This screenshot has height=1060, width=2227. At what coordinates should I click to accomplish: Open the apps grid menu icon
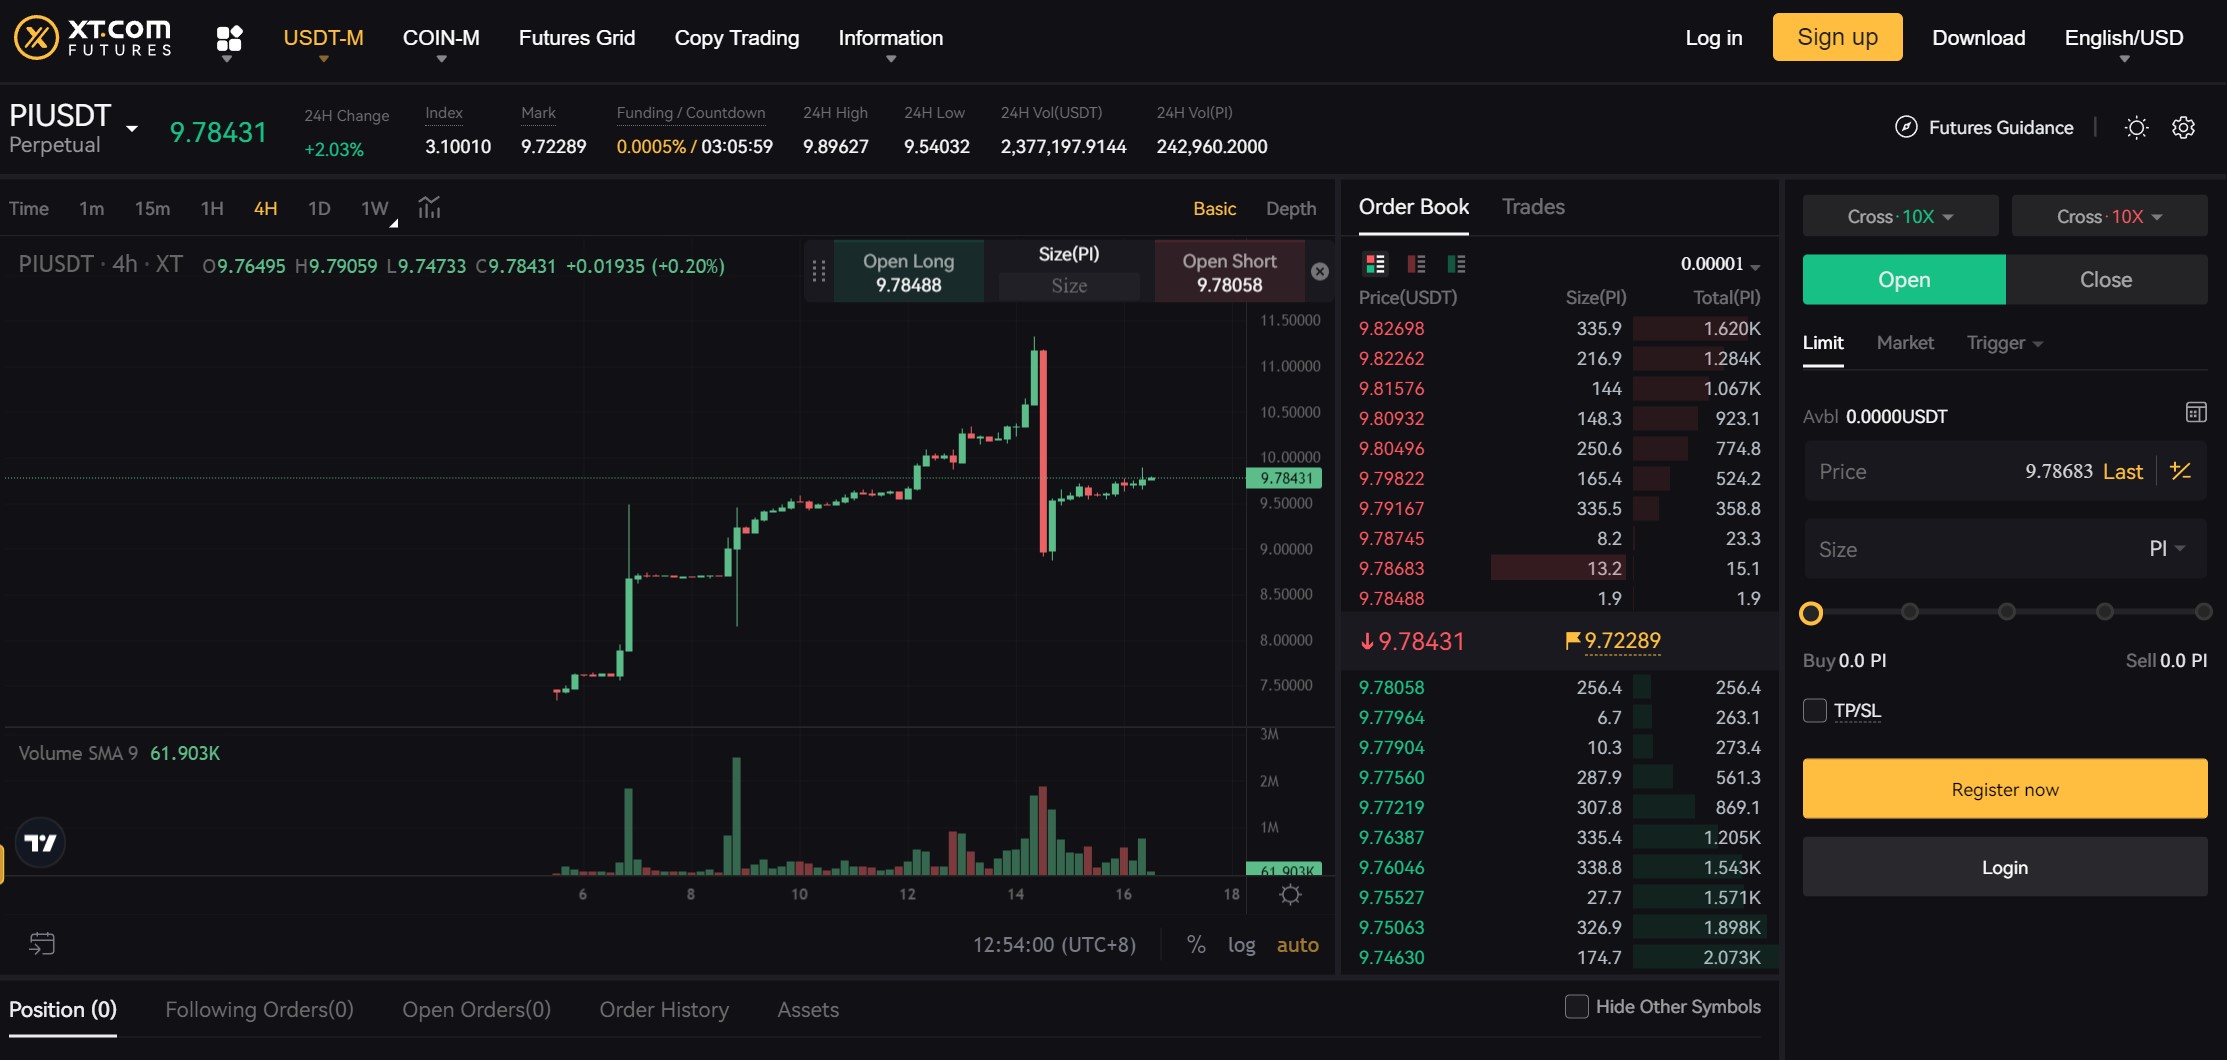pyautogui.click(x=229, y=39)
